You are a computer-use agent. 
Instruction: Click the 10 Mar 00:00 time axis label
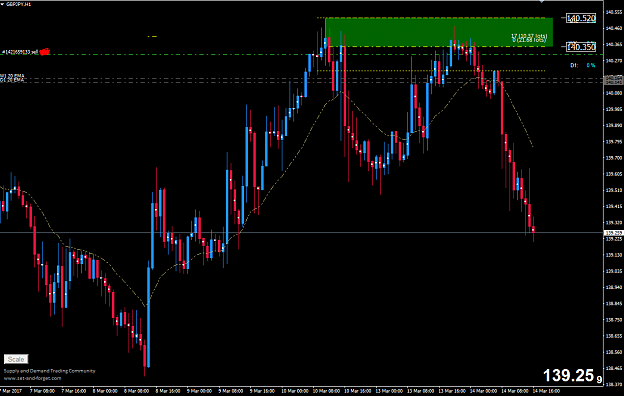295,391
